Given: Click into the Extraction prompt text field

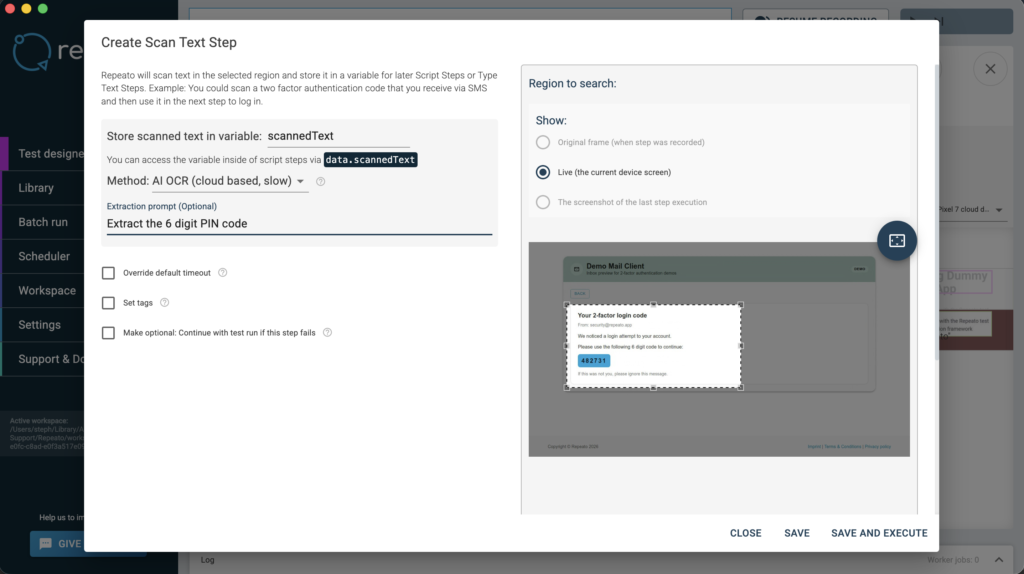Looking at the screenshot, I should [298, 224].
